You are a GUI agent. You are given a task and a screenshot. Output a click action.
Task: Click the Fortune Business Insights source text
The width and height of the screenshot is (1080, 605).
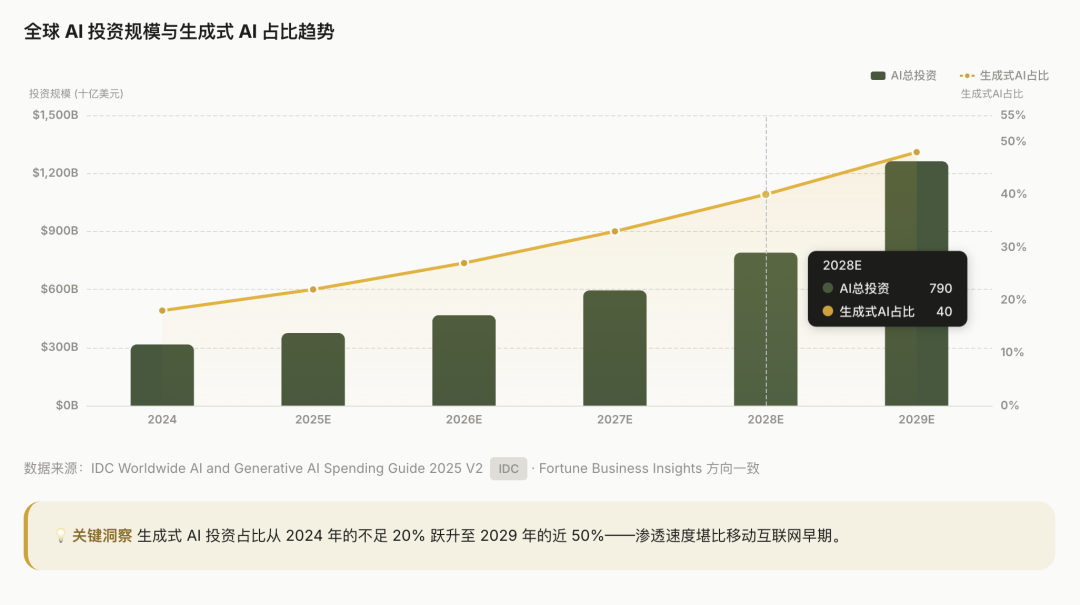point(620,469)
